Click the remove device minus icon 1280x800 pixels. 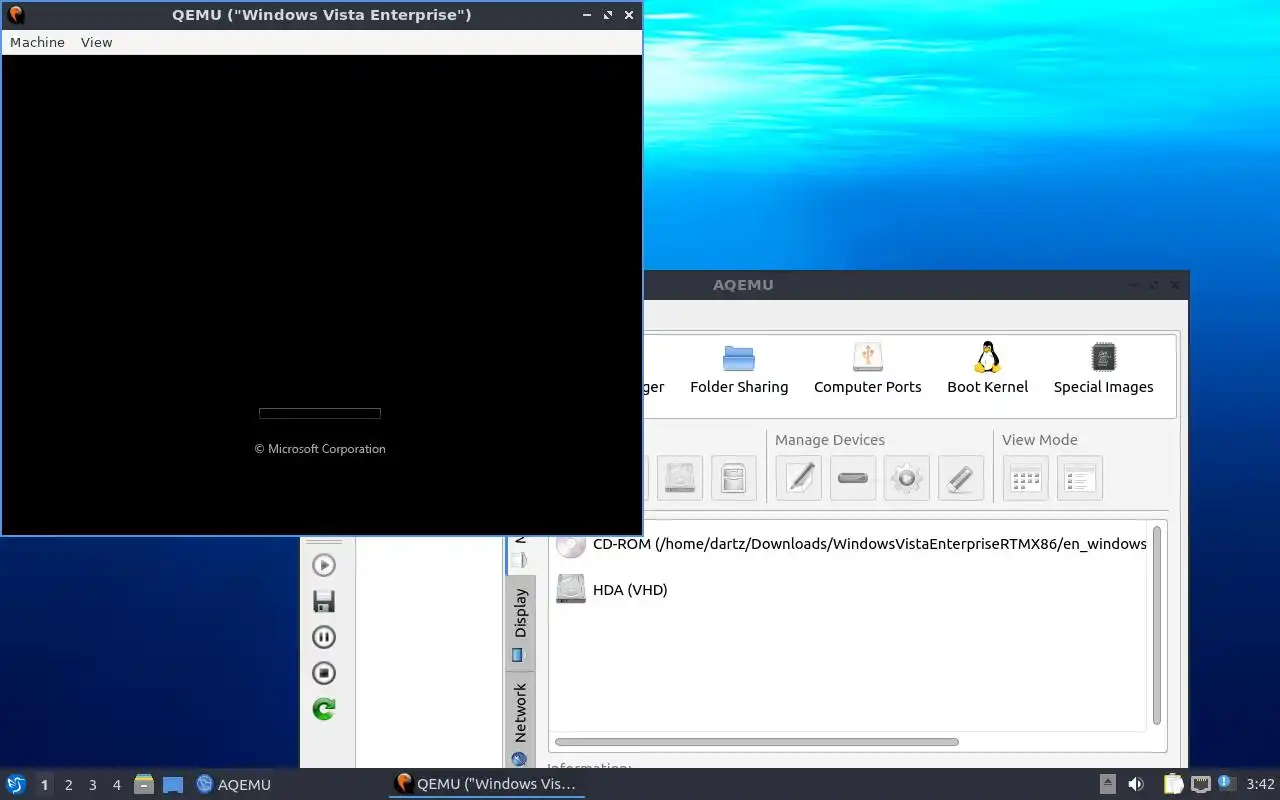pos(853,478)
